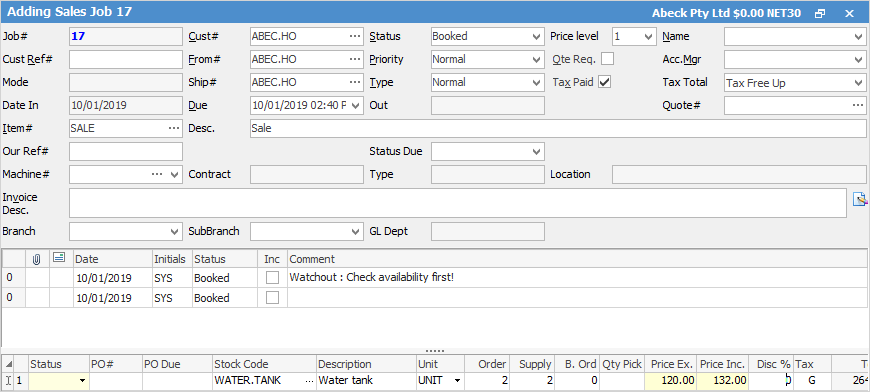Click the paperclip attachment column header

37,259
